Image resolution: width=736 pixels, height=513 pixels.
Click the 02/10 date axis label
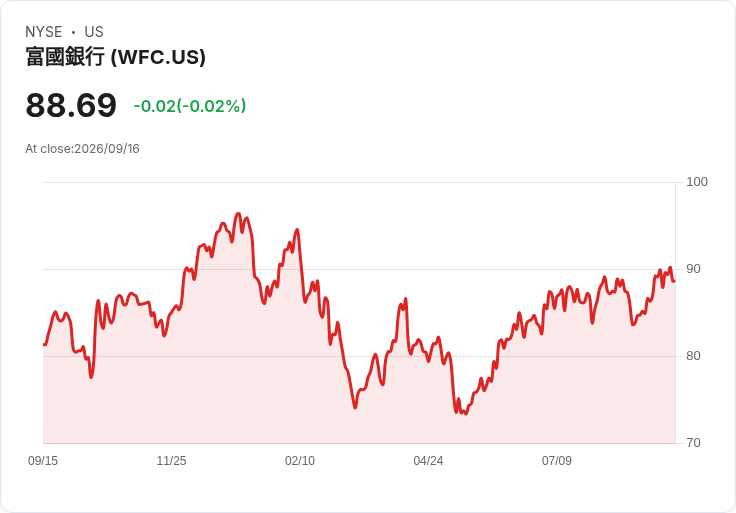pyautogui.click(x=300, y=461)
